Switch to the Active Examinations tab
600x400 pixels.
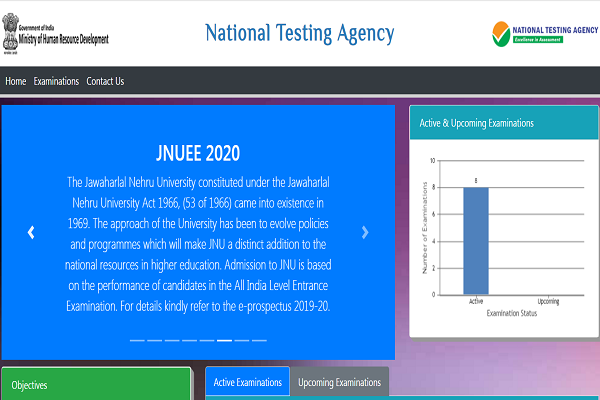[x=248, y=382]
